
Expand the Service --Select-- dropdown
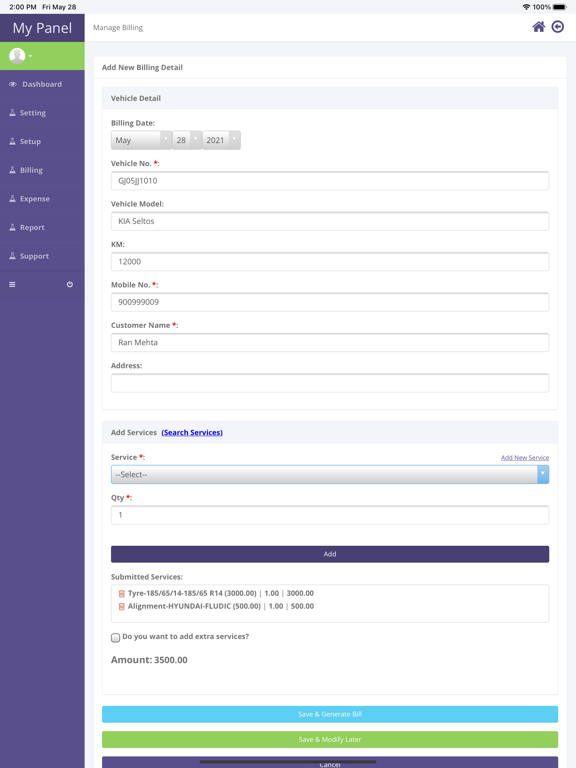click(330, 475)
